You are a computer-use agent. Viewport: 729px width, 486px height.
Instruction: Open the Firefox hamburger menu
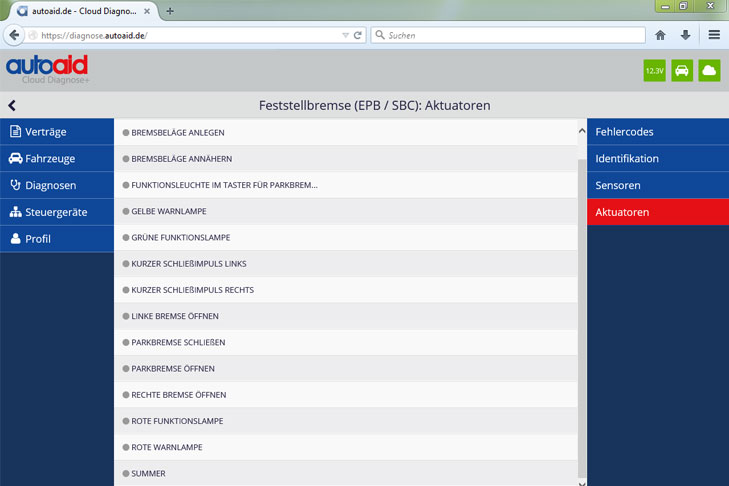pyautogui.click(x=714, y=35)
